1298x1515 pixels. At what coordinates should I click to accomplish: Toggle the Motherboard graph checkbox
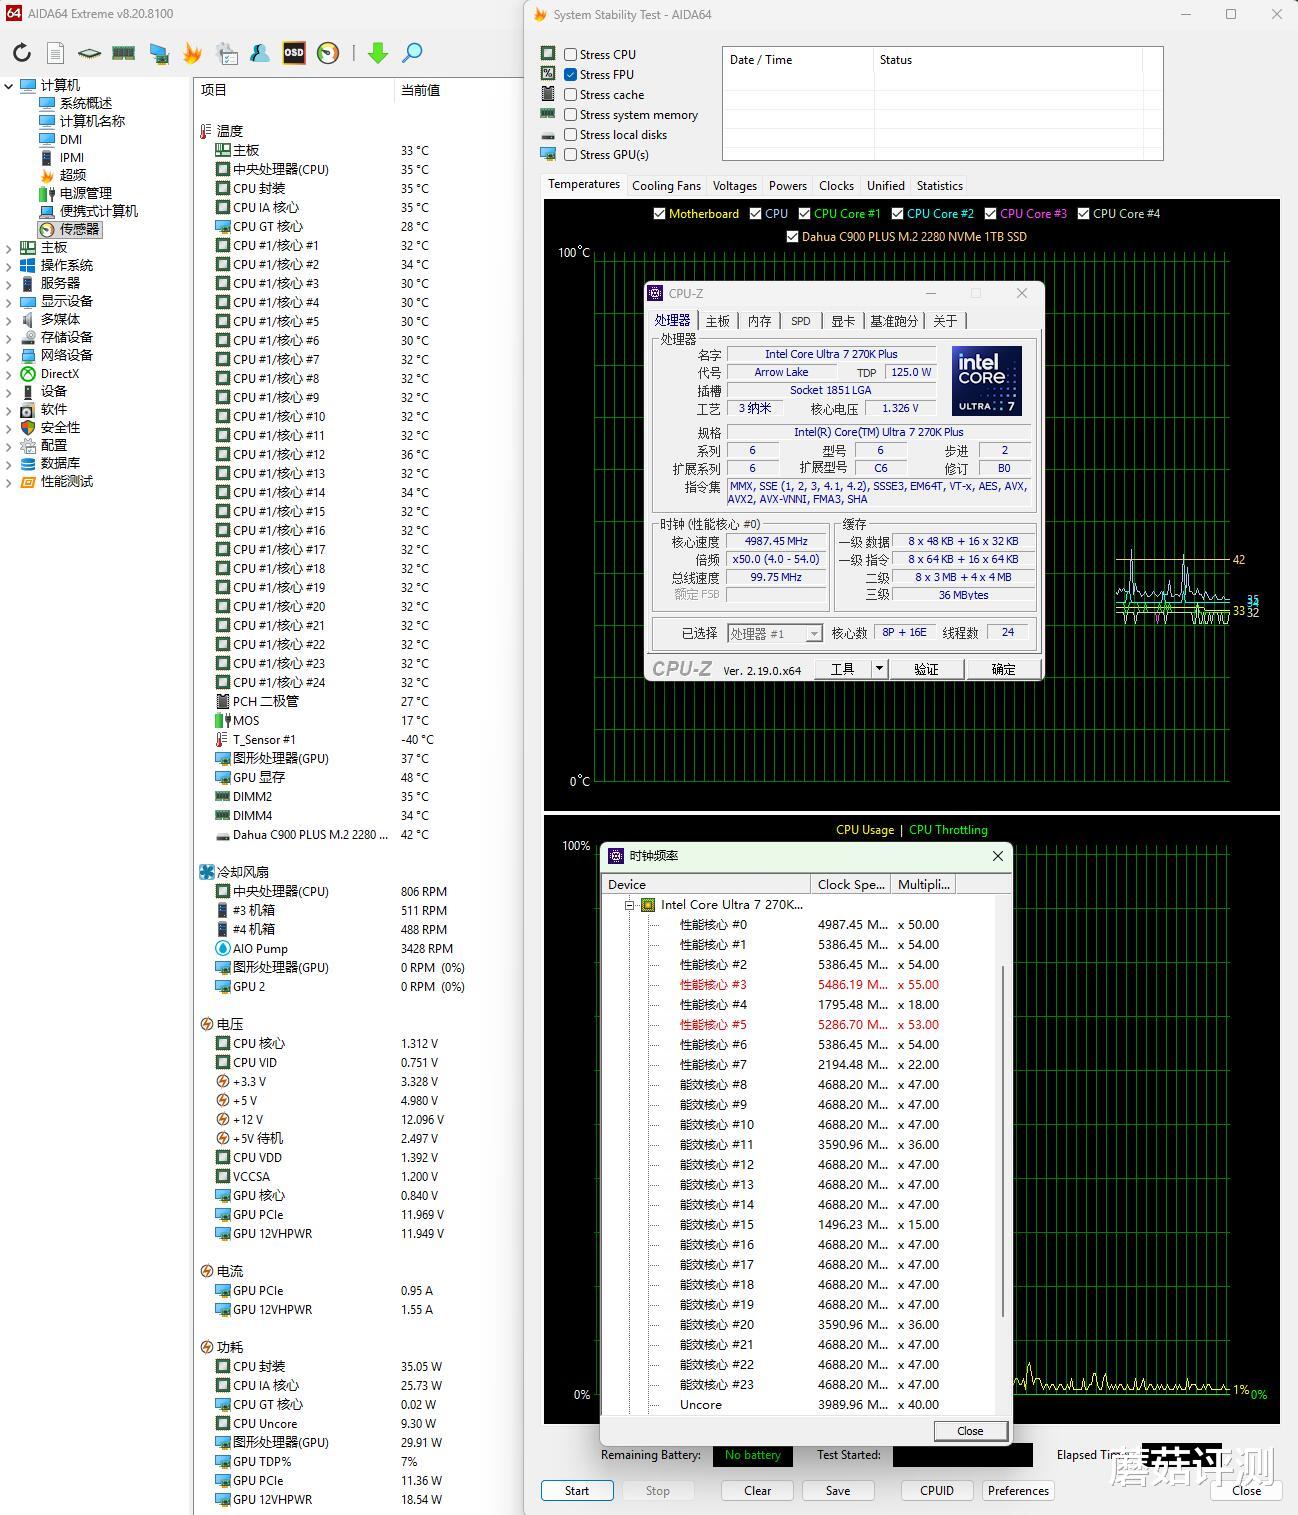[x=659, y=214]
